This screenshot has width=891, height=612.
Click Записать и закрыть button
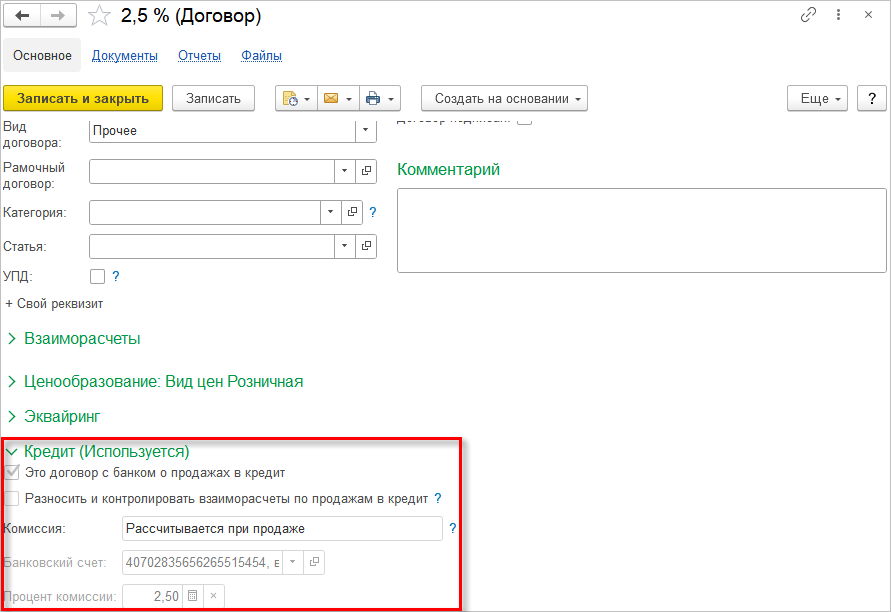point(83,98)
